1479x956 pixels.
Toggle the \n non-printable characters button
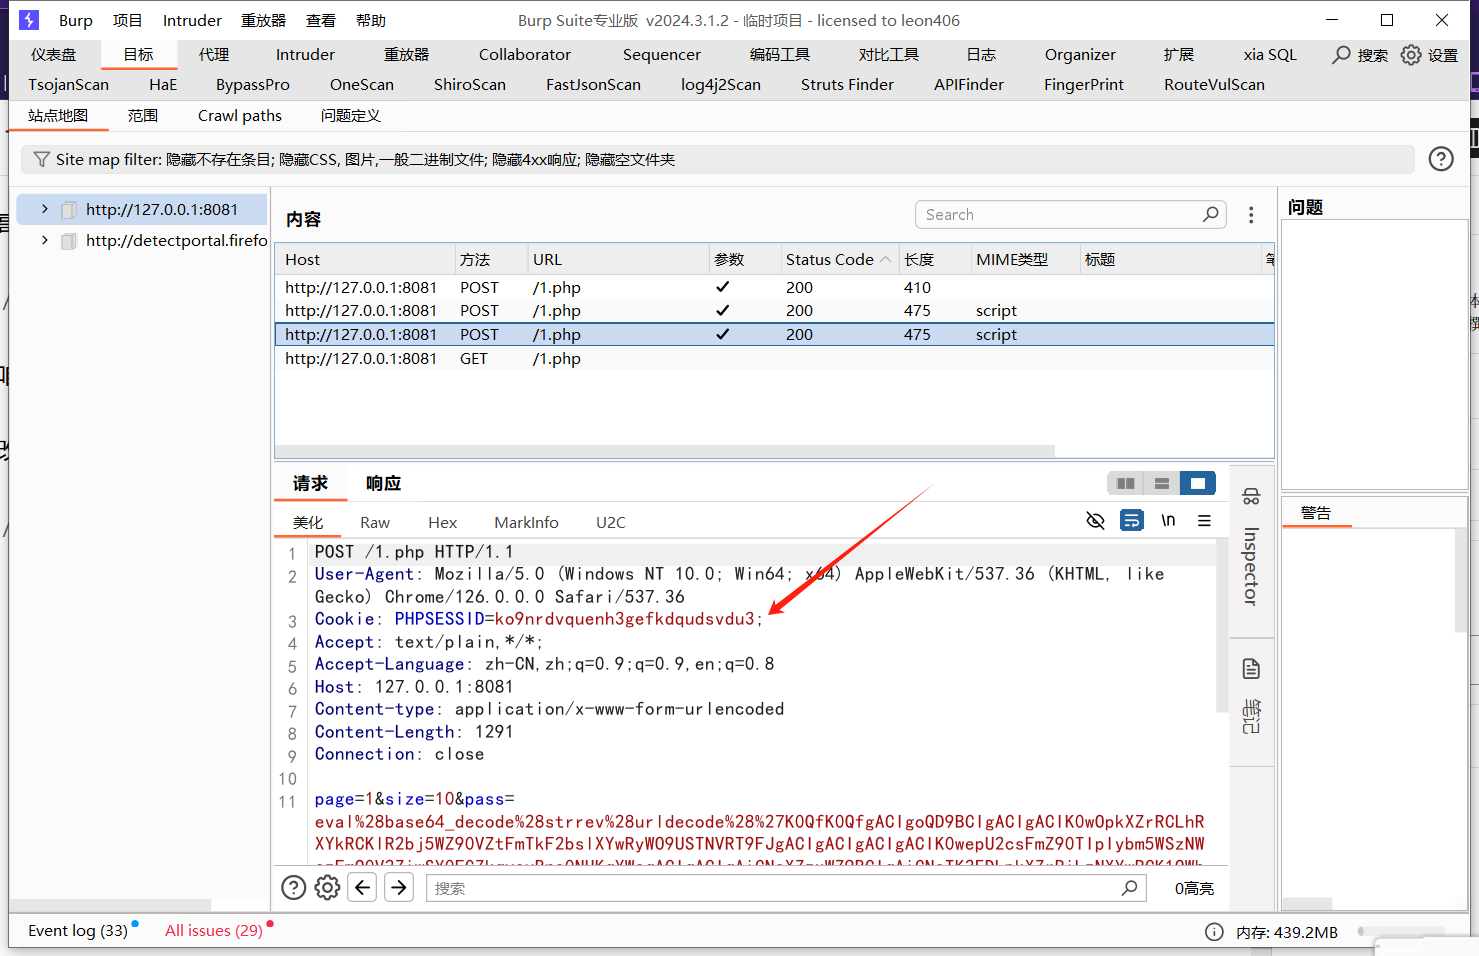coord(1168,520)
